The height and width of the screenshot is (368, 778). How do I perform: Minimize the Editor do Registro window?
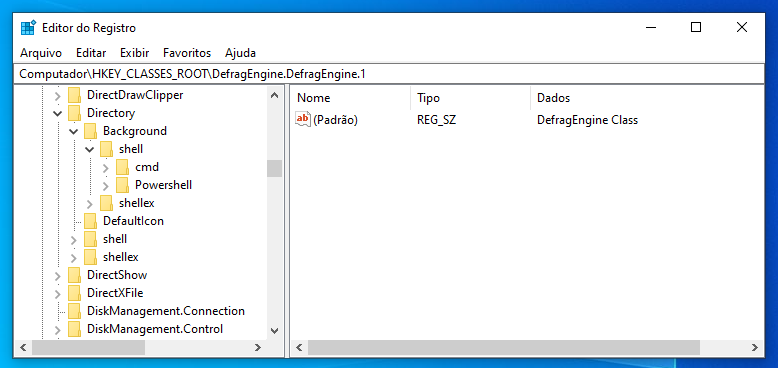(650, 28)
